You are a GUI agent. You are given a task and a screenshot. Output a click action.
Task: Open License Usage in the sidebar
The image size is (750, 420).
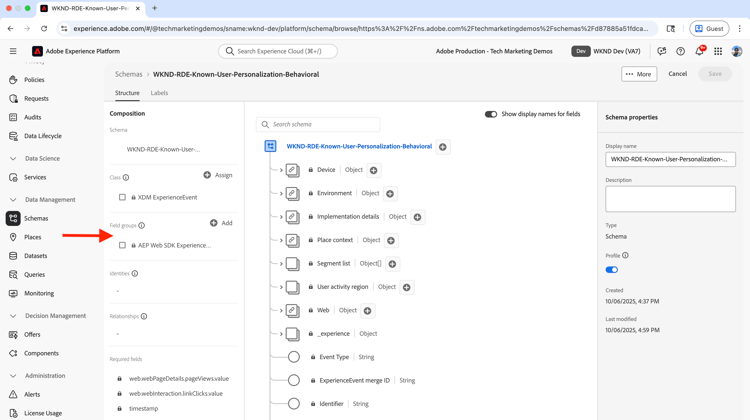coord(43,413)
